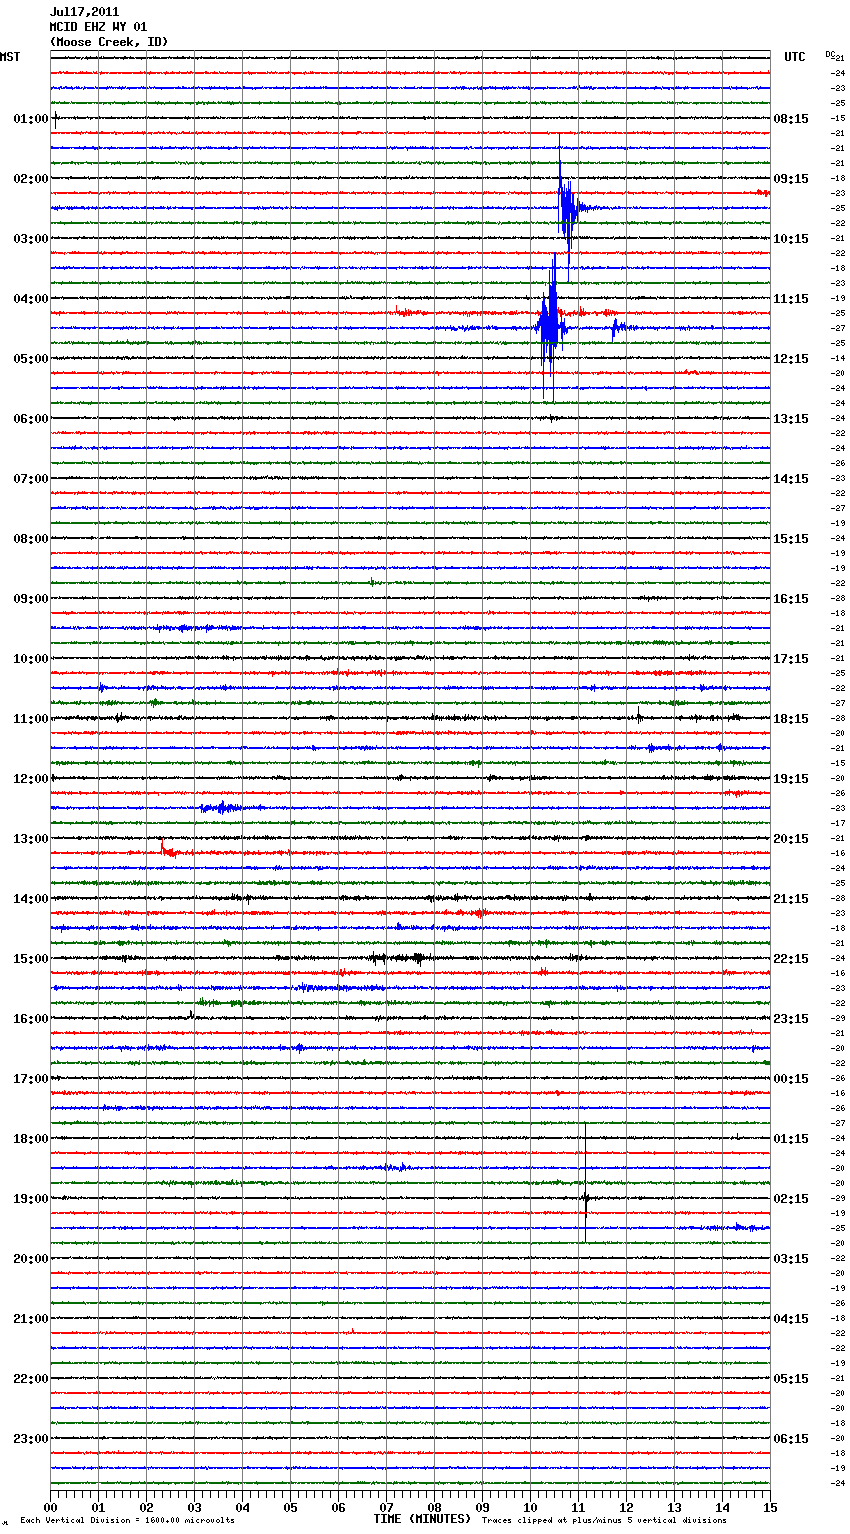Click the traces clipped footnote

[604, 1521]
